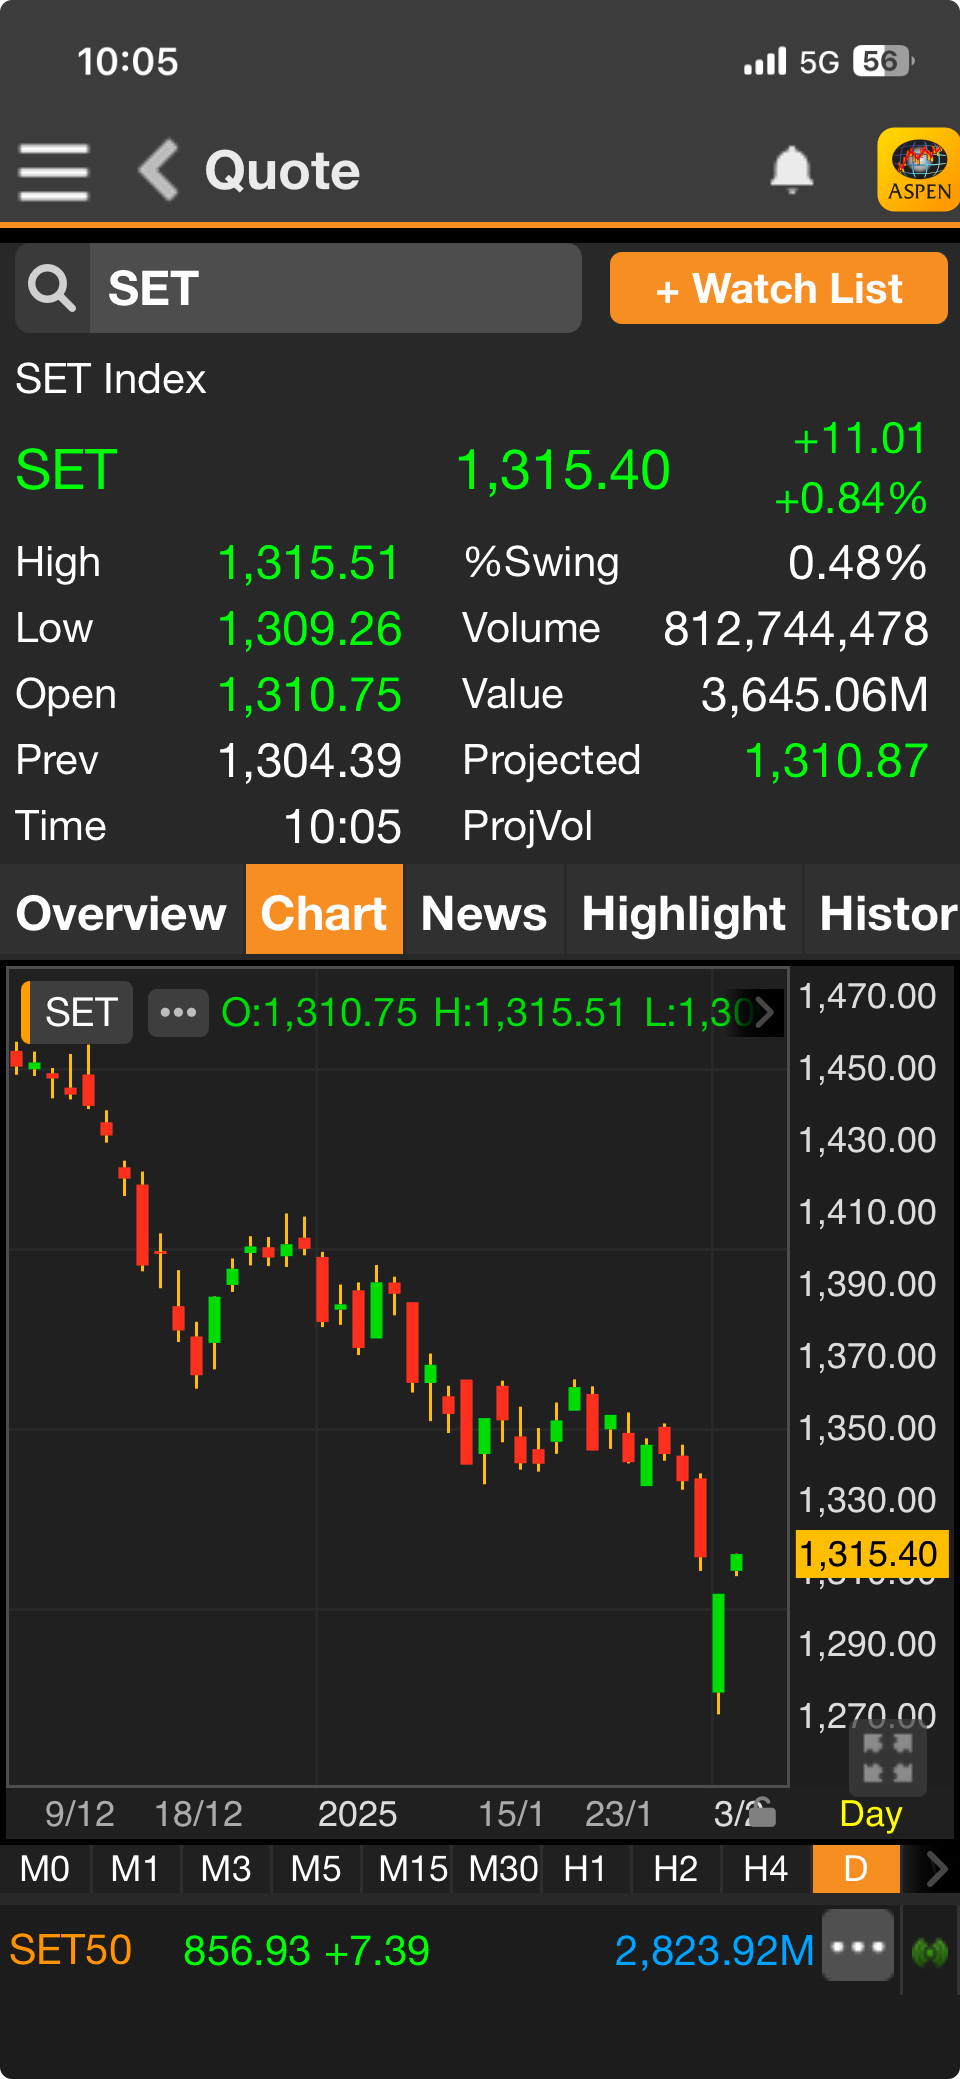Open the hamburger menu

point(54,171)
